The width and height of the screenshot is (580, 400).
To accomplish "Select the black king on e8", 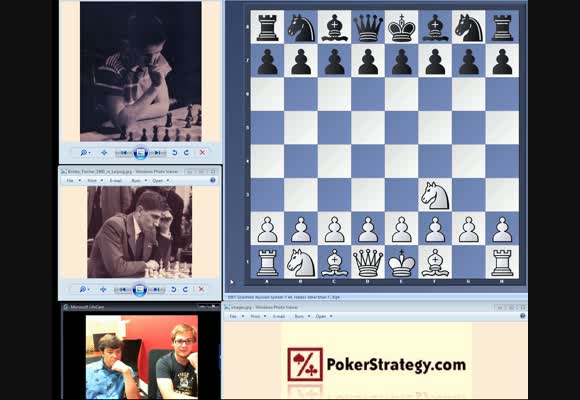I will (401, 27).
